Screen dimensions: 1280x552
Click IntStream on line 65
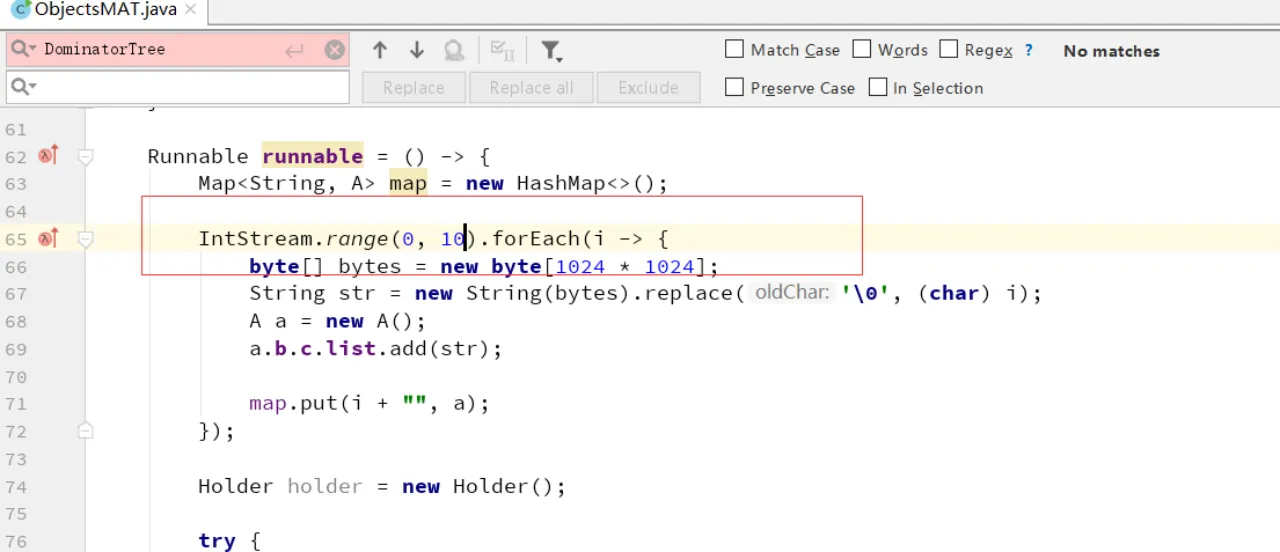(x=256, y=238)
